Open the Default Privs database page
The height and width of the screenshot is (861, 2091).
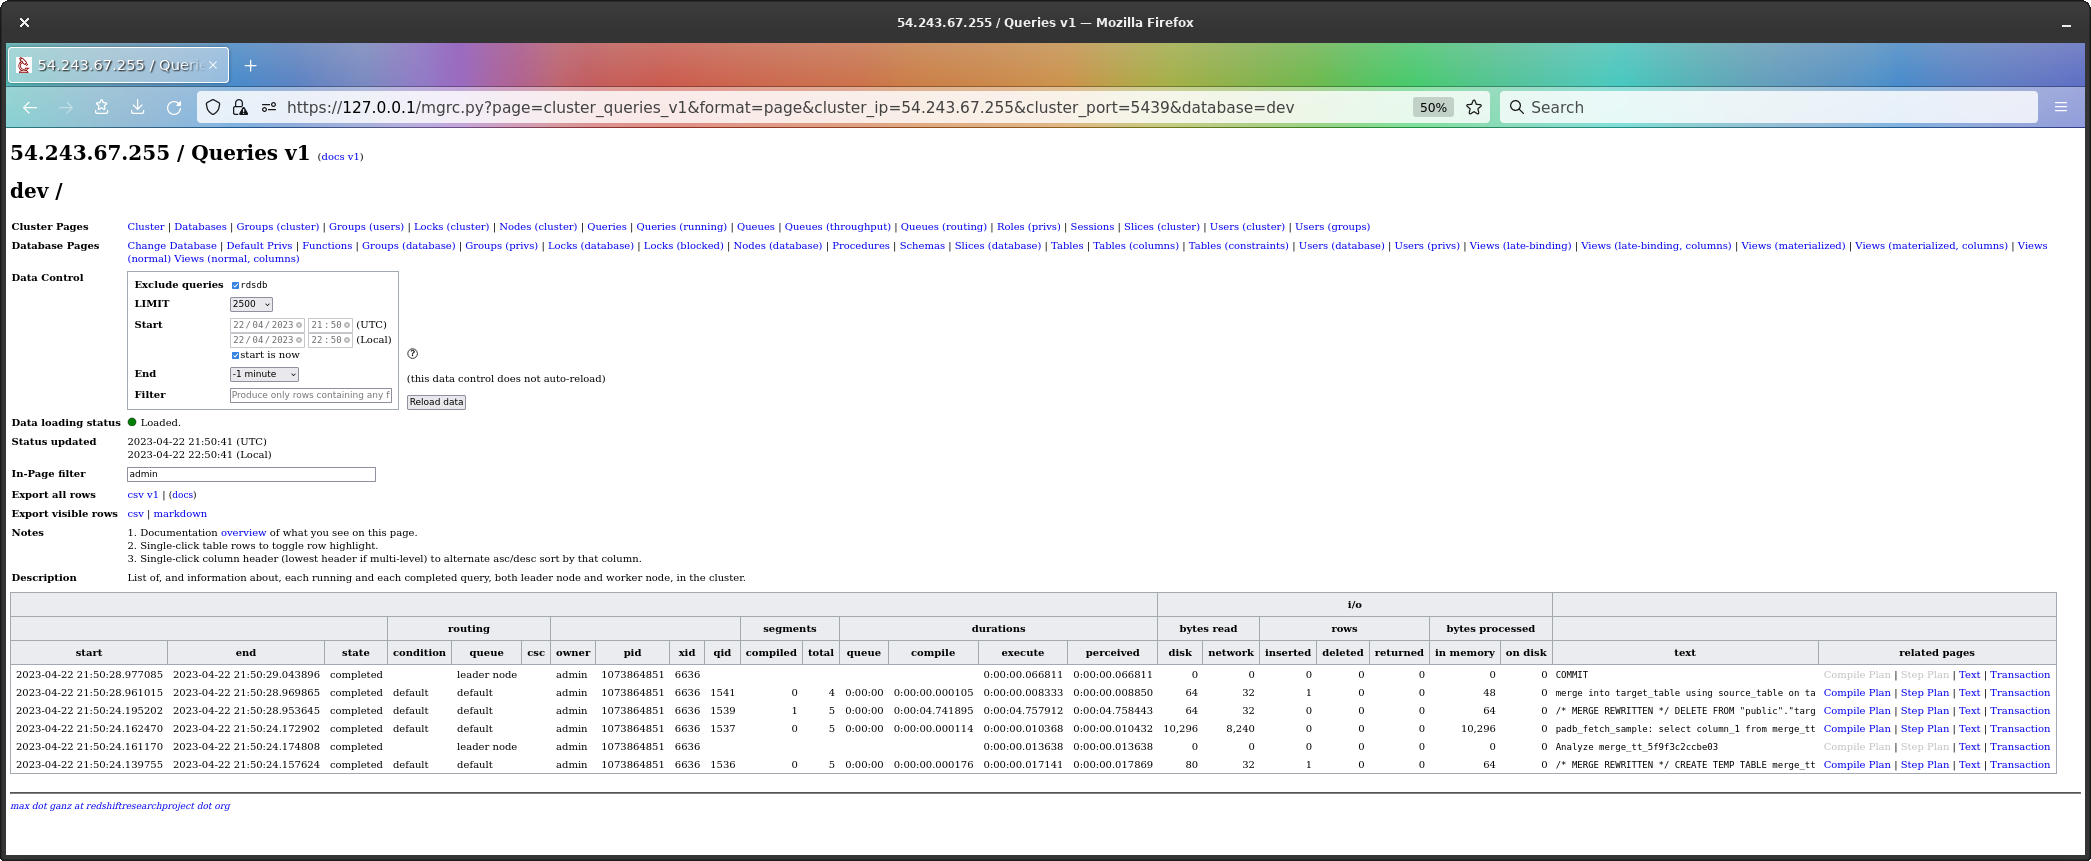click(x=259, y=246)
